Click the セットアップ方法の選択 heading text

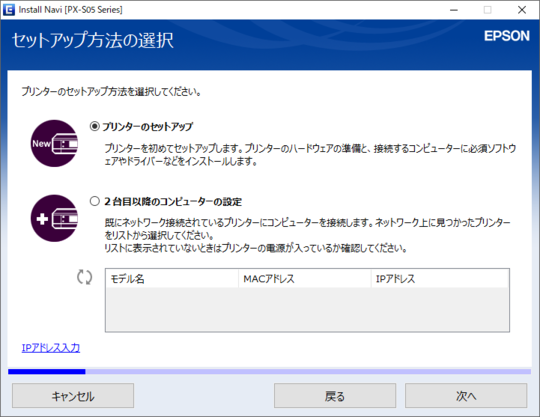tap(93, 40)
